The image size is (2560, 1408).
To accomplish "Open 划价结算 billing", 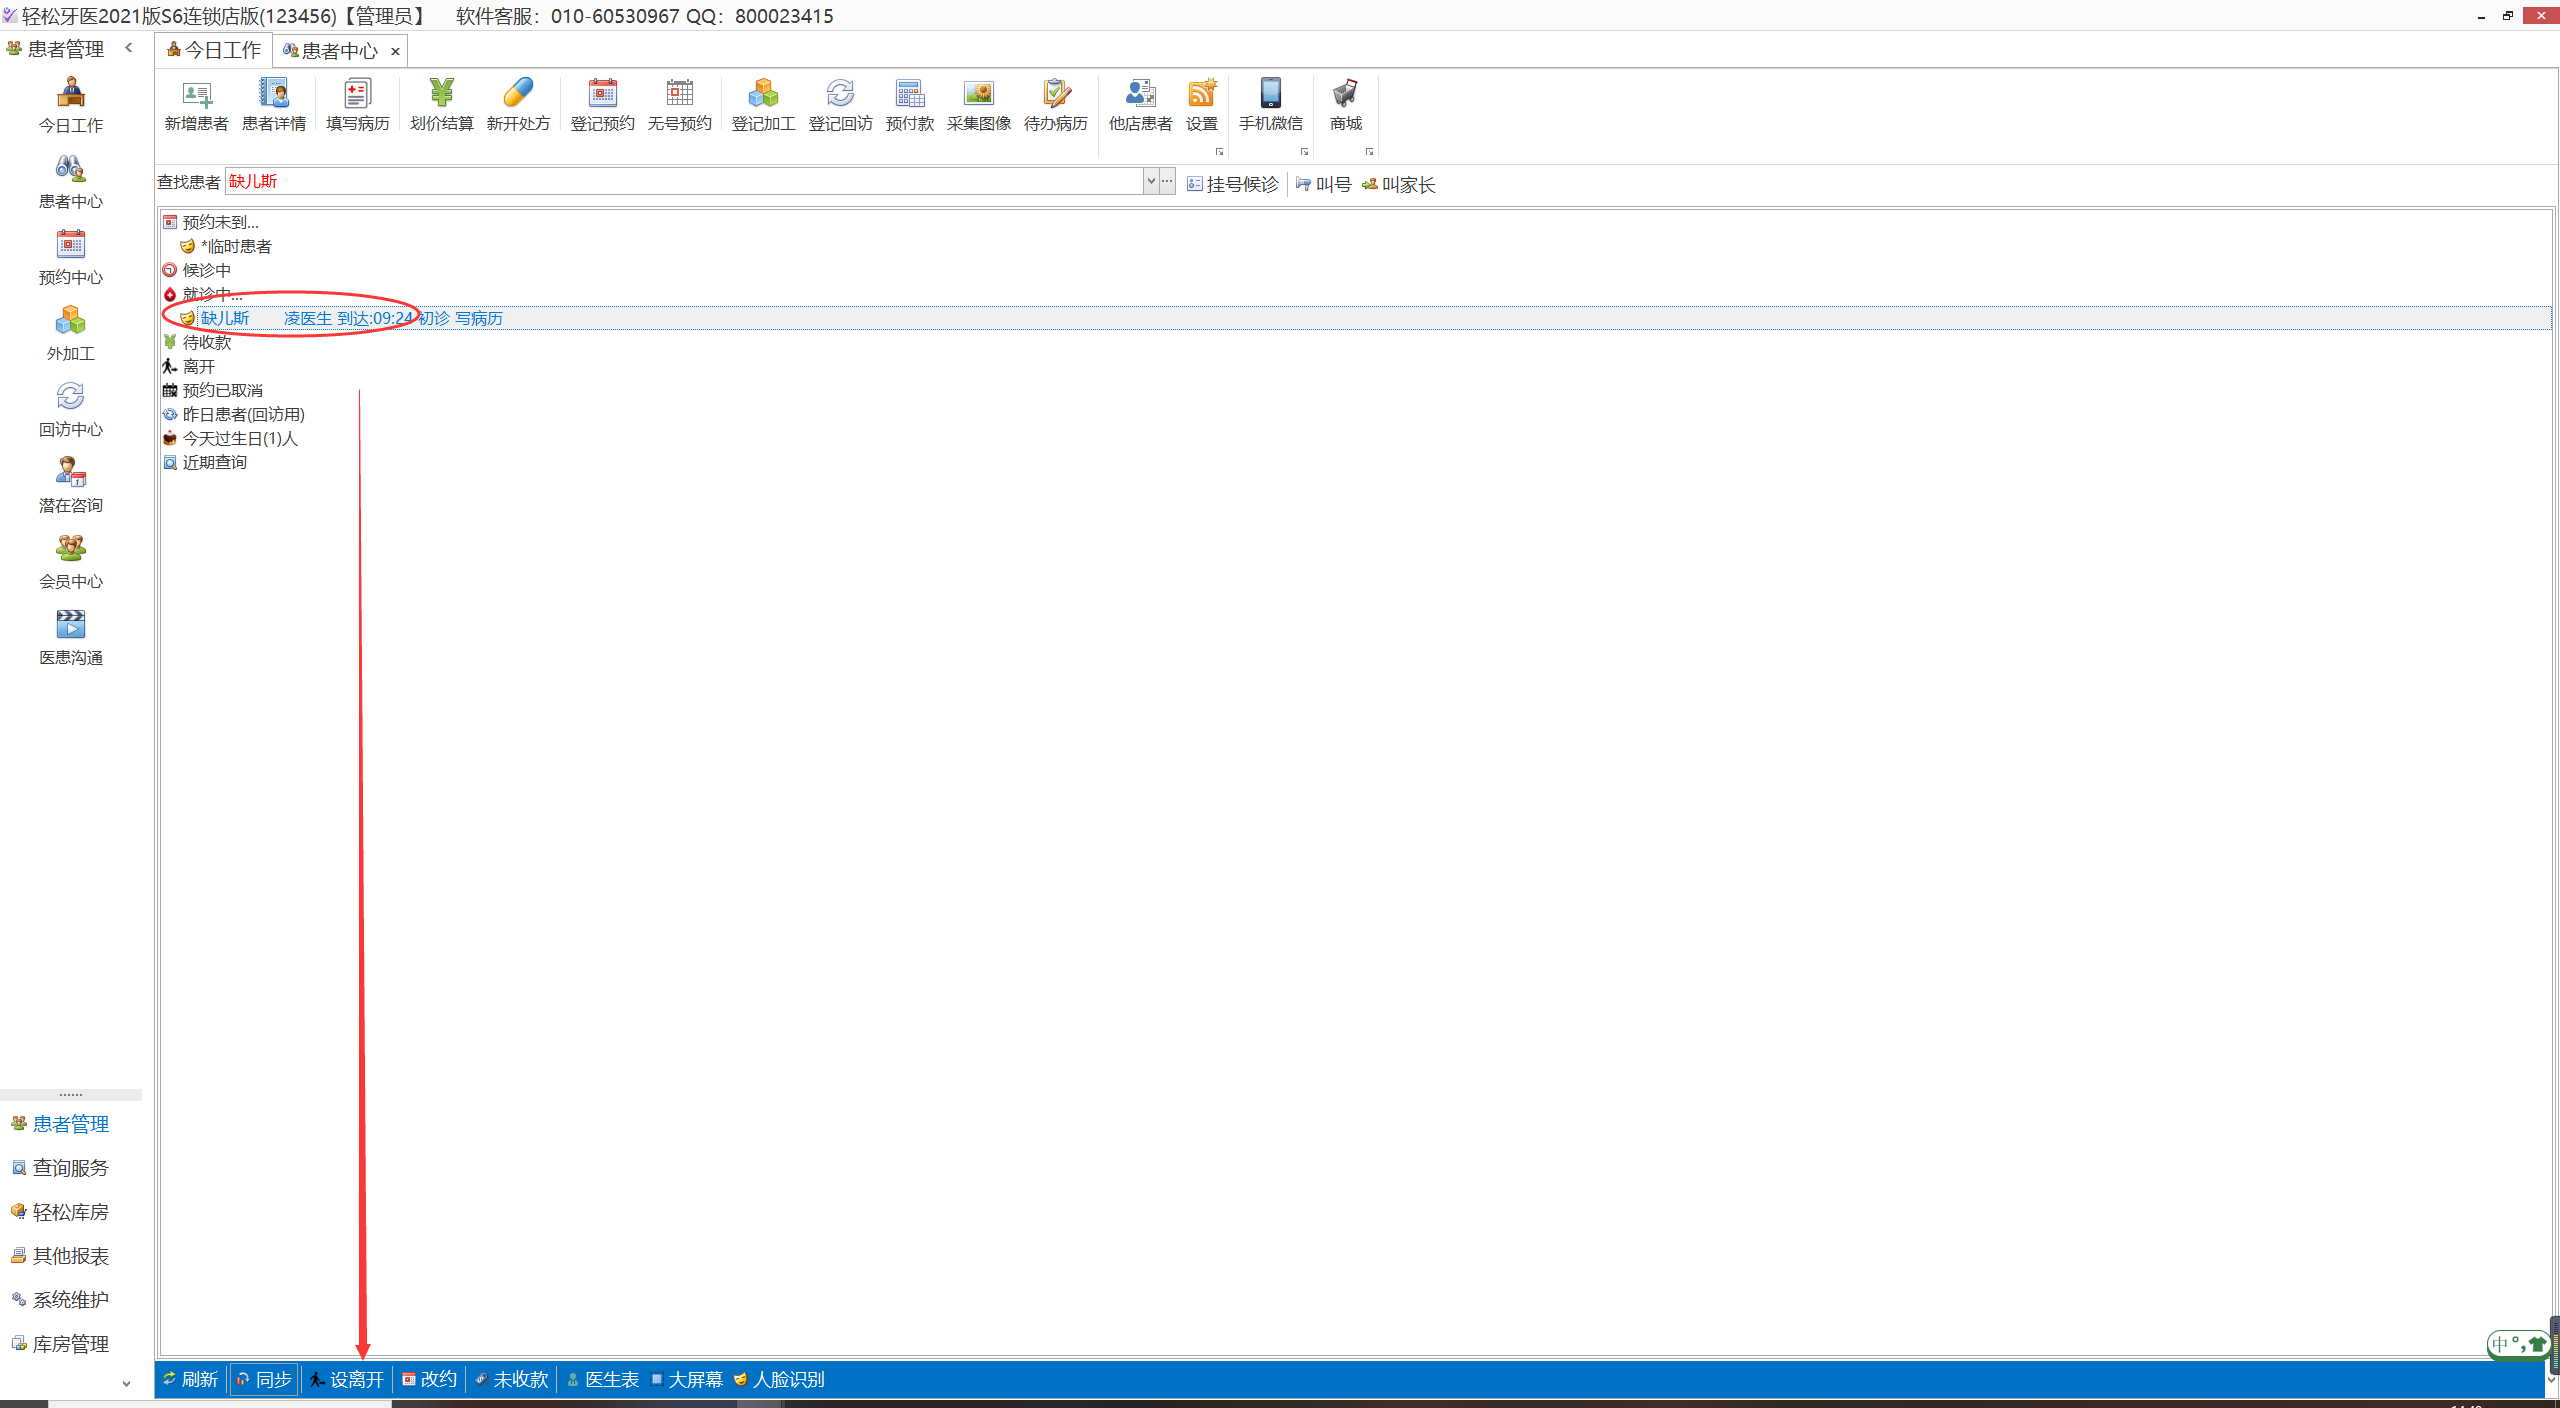I will [x=441, y=105].
